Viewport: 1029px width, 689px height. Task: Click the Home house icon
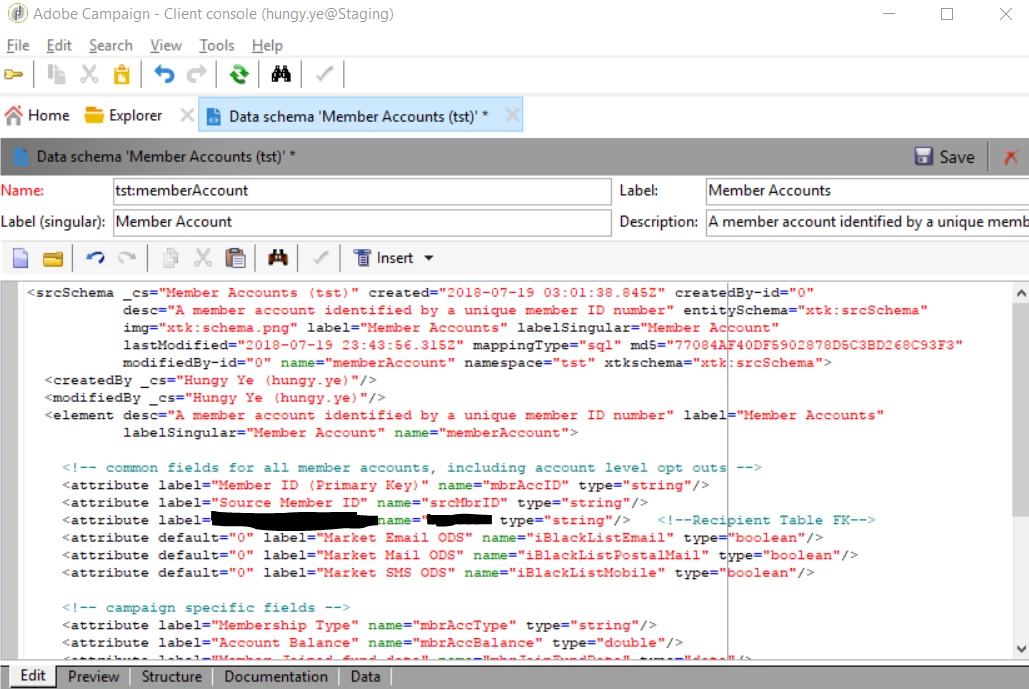14,115
